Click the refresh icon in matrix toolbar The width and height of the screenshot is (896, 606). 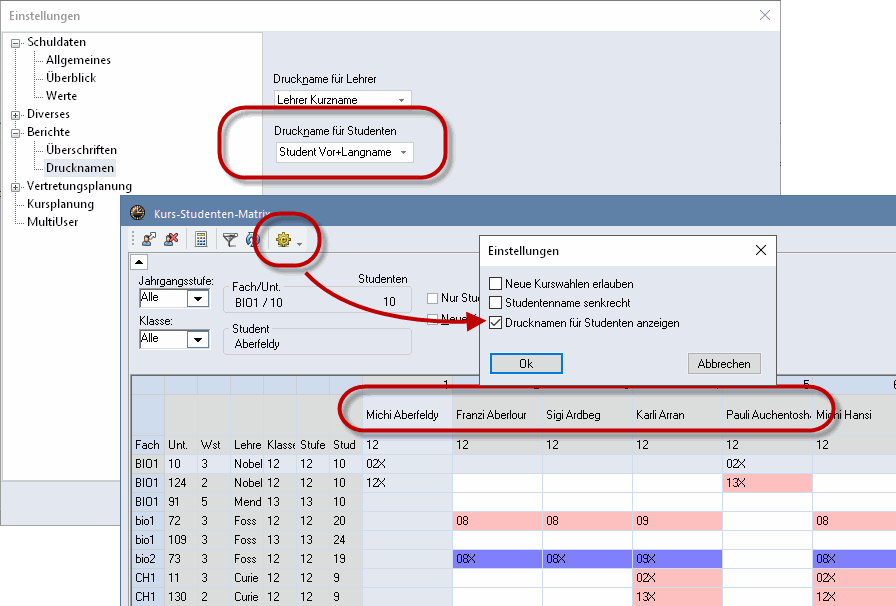pyautogui.click(x=252, y=240)
